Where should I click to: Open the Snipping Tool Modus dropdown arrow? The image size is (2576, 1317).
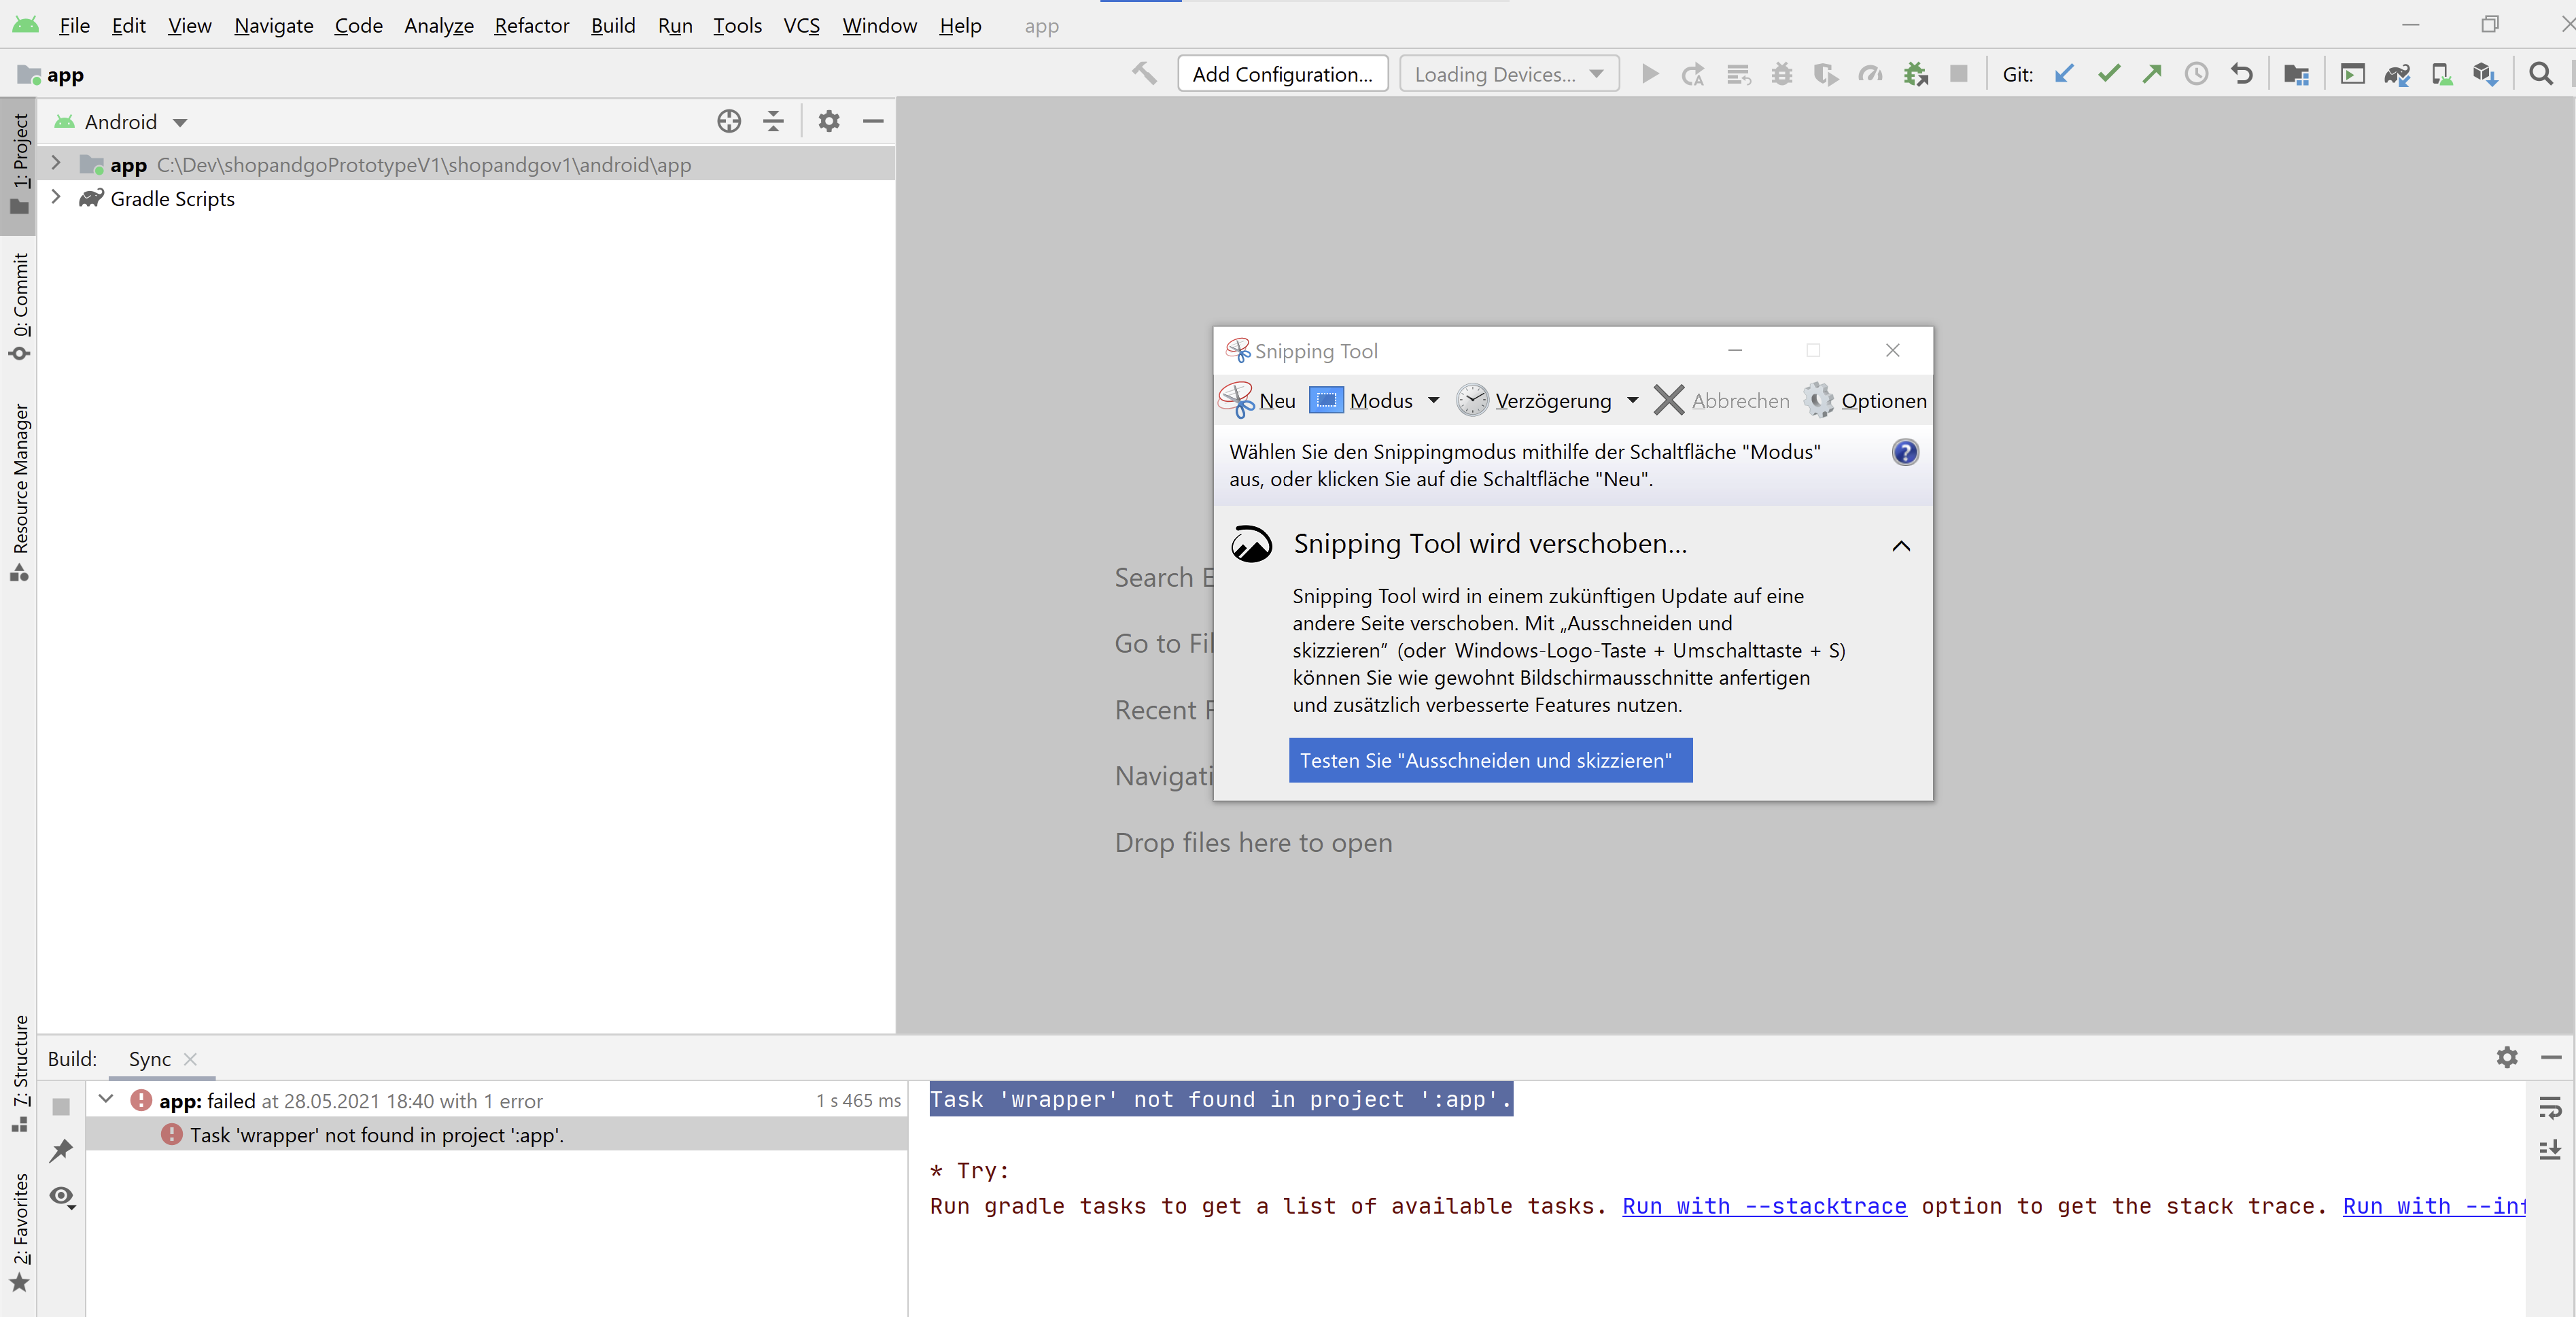point(1433,400)
